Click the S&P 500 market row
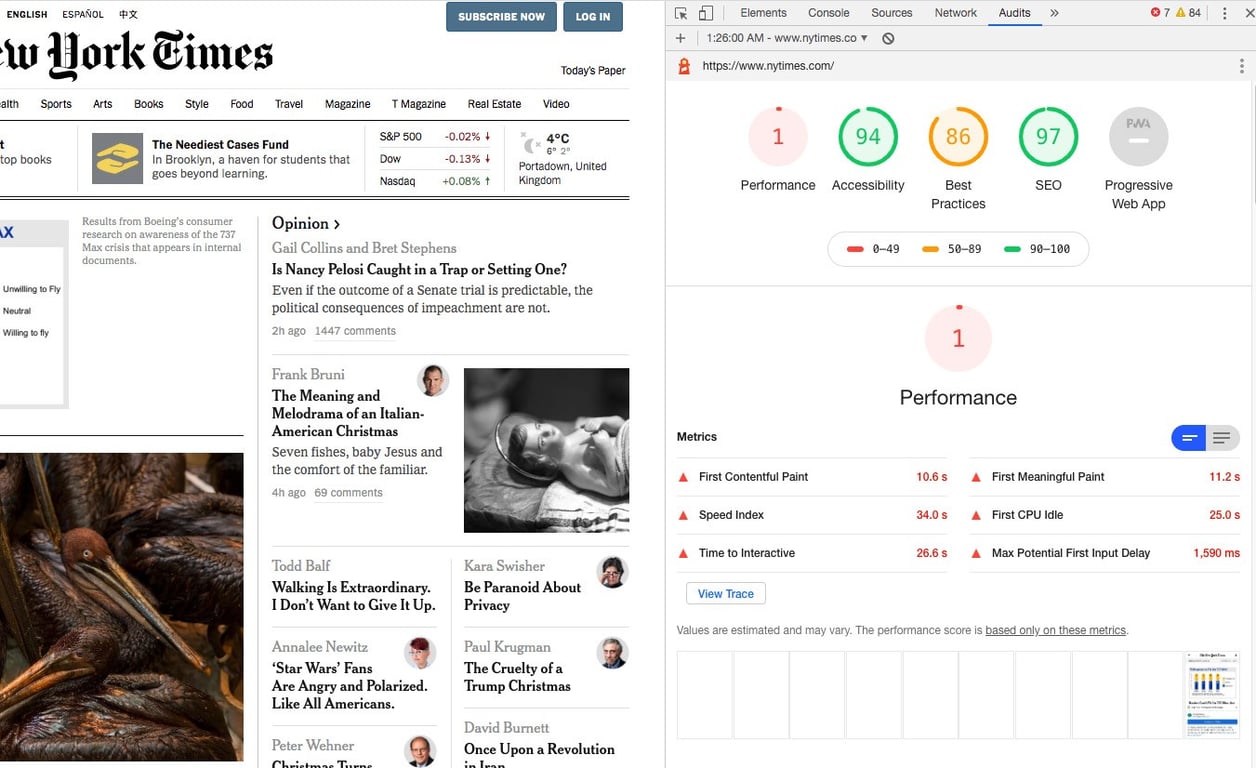1256x768 pixels. point(435,137)
